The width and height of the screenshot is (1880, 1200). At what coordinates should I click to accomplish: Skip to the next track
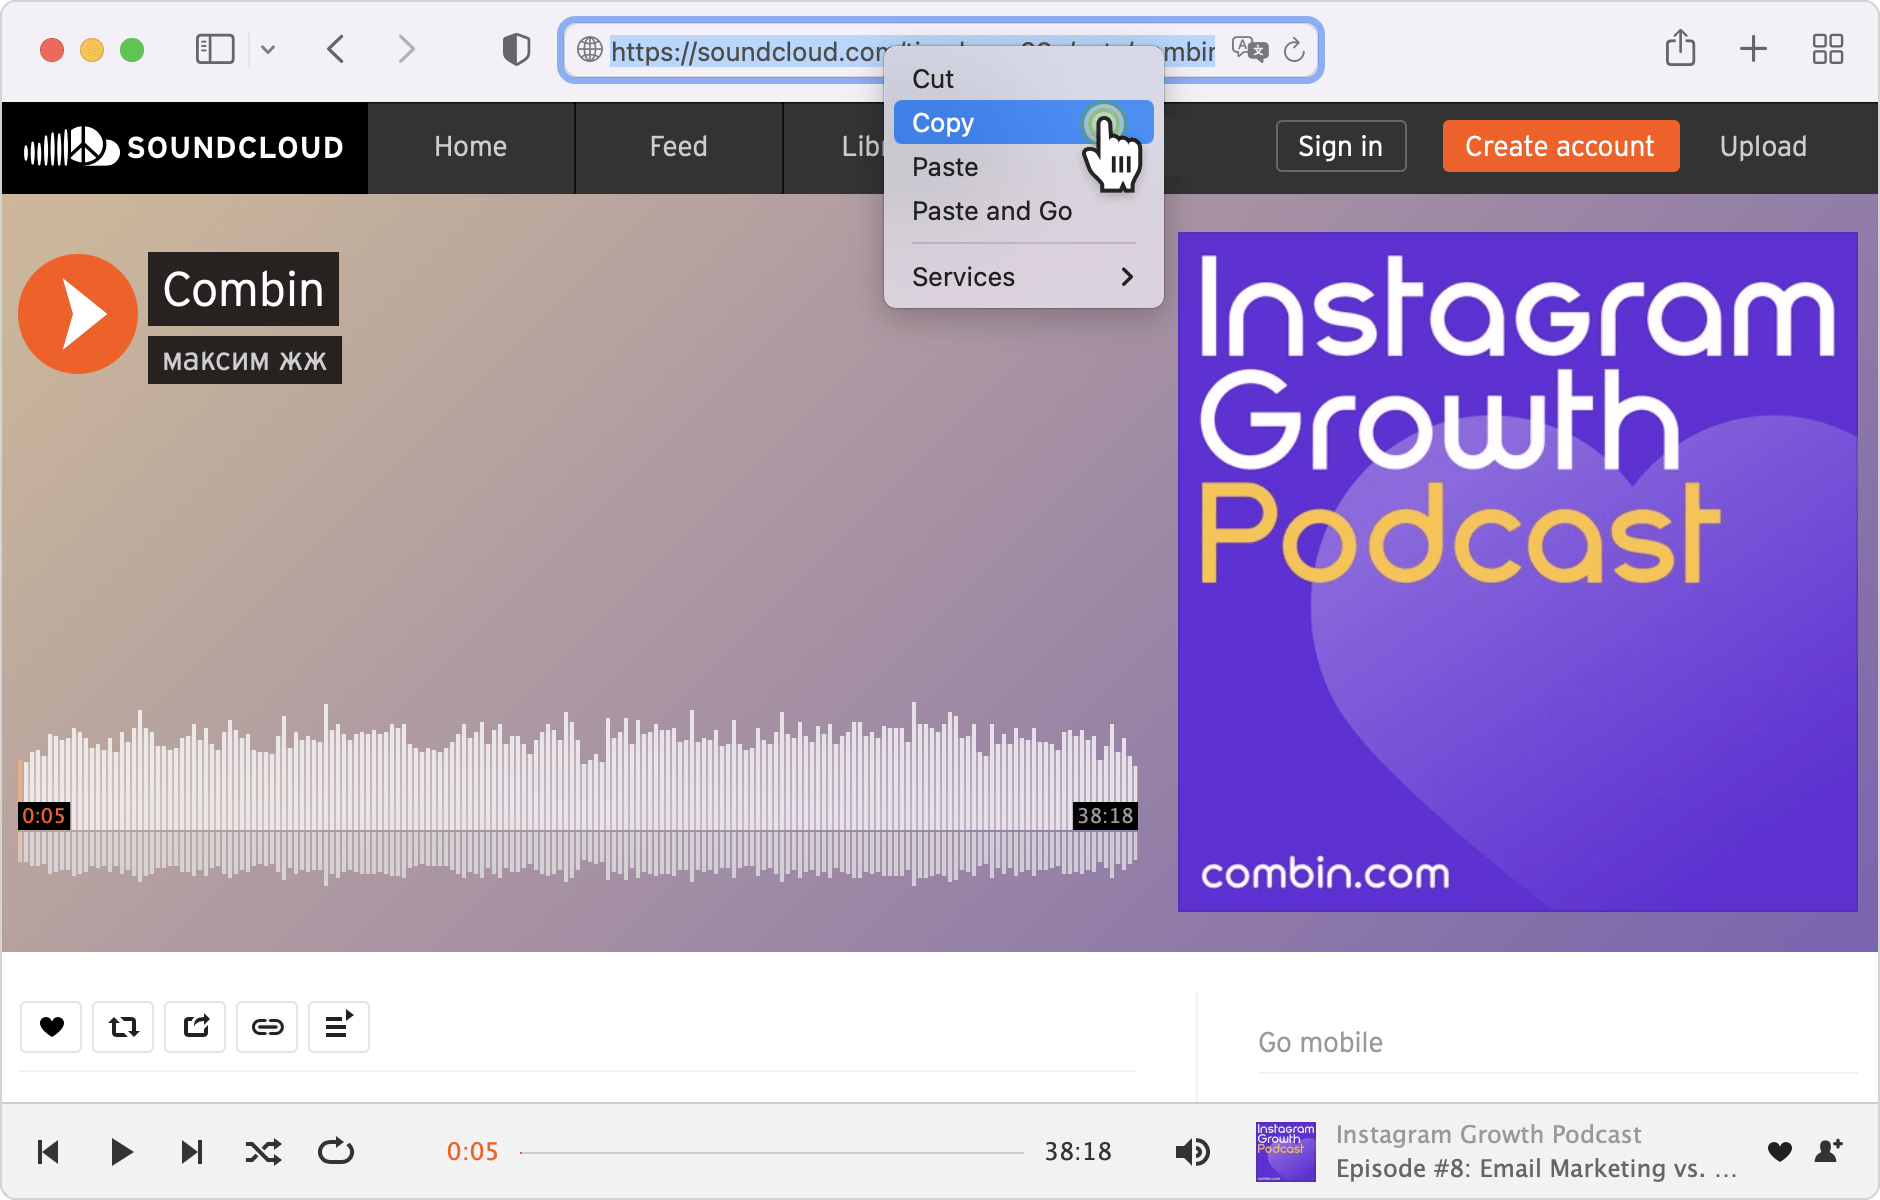click(192, 1151)
